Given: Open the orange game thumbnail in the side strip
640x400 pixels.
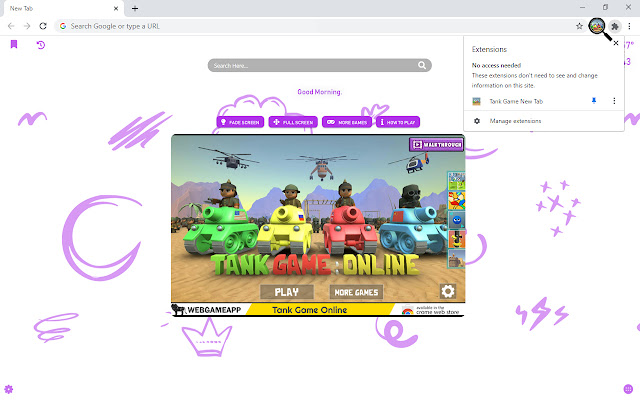Looking at the screenshot, I should pos(456,240).
